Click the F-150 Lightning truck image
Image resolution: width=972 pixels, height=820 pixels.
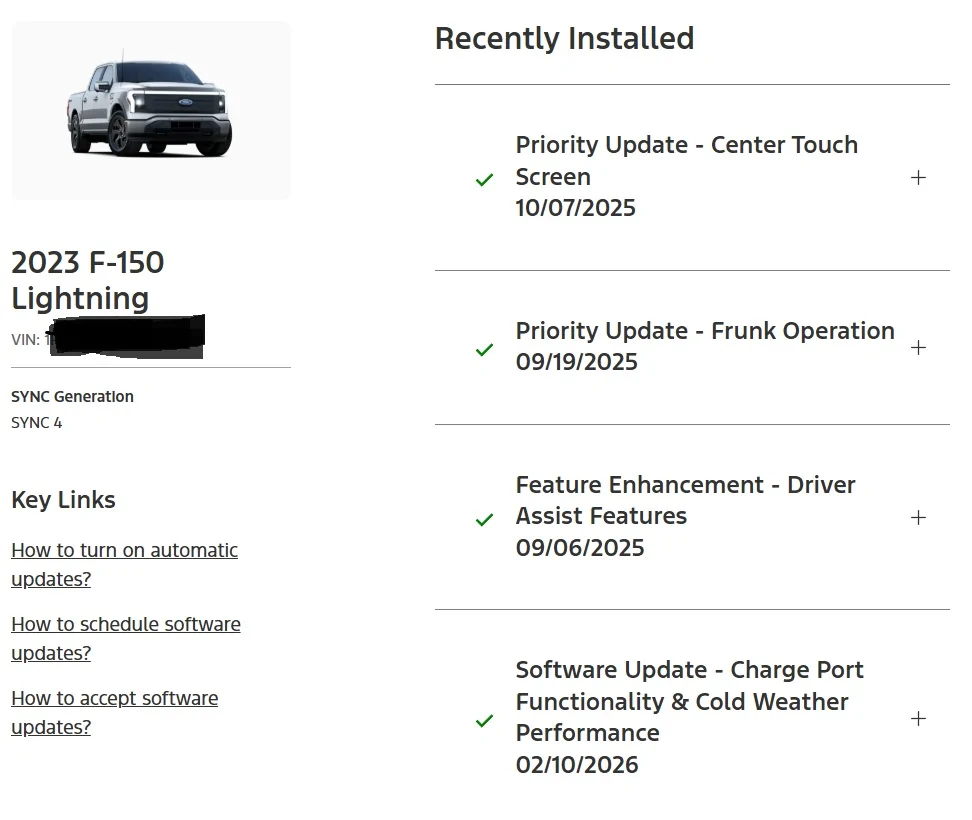pos(150,110)
